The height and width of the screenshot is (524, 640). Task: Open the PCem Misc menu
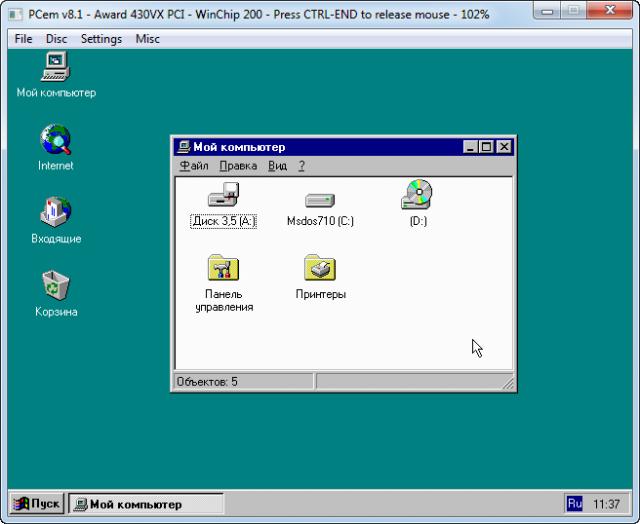(x=147, y=39)
